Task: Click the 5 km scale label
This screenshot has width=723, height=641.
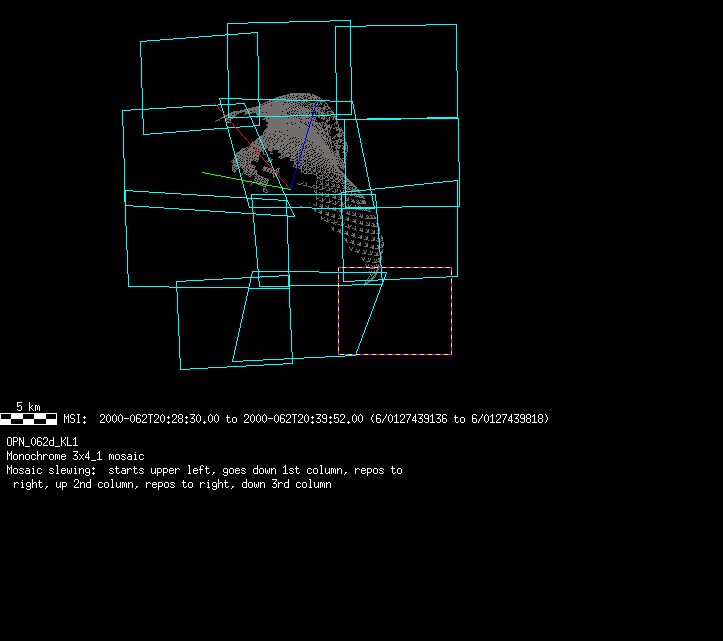Action: pyautogui.click(x=28, y=407)
